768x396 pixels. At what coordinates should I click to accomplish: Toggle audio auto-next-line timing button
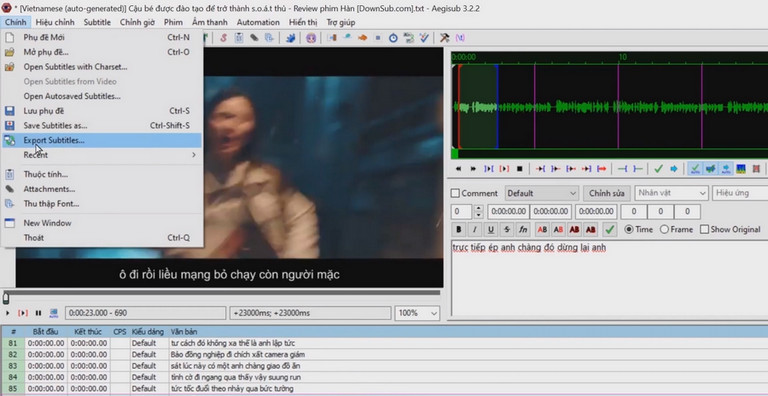click(x=710, y=169)
